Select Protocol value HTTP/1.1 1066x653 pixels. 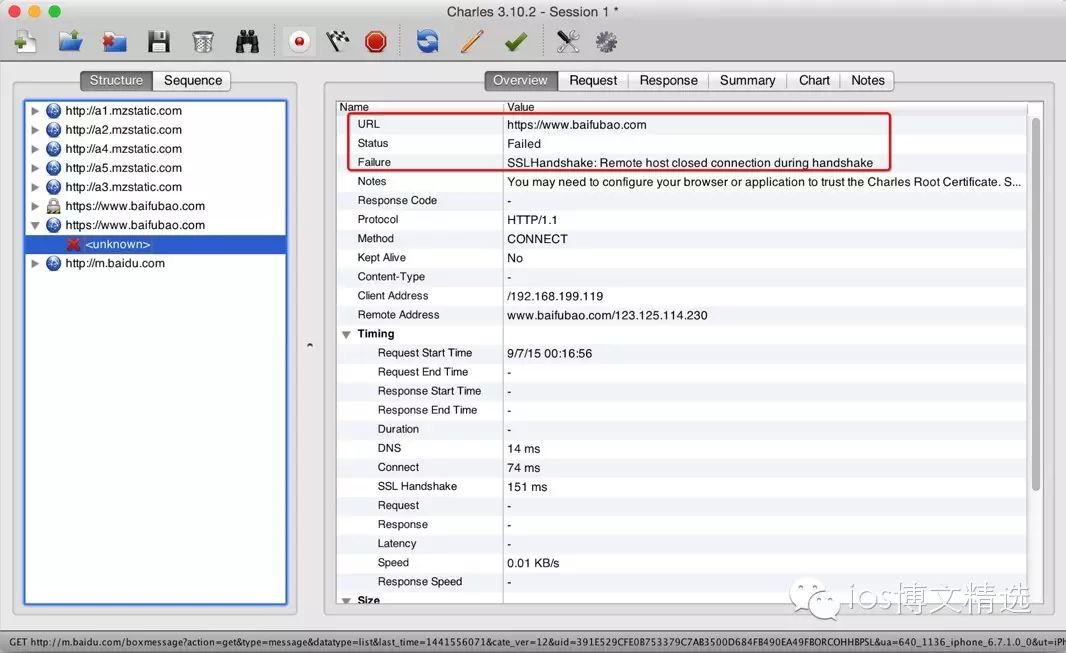tap(532, 219)
